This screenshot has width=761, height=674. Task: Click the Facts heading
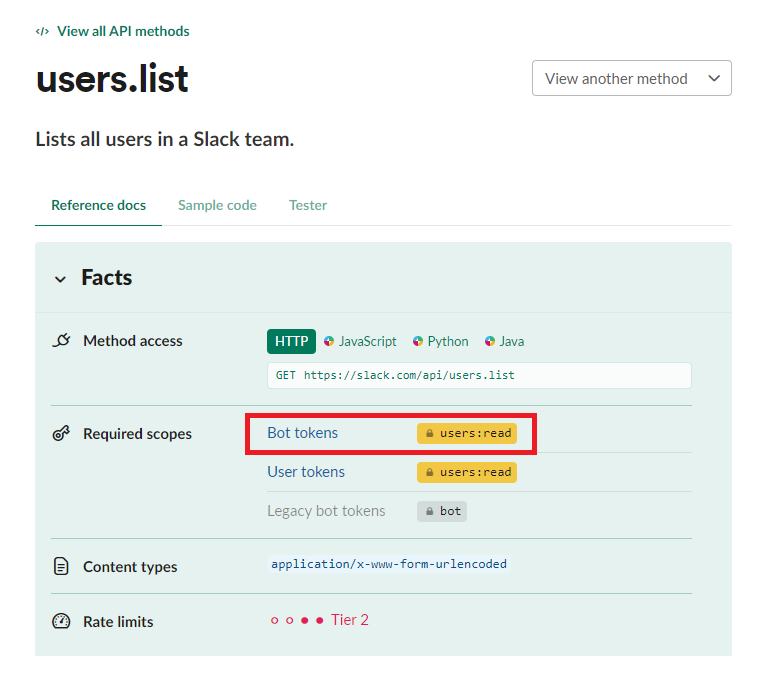[106, 278]
